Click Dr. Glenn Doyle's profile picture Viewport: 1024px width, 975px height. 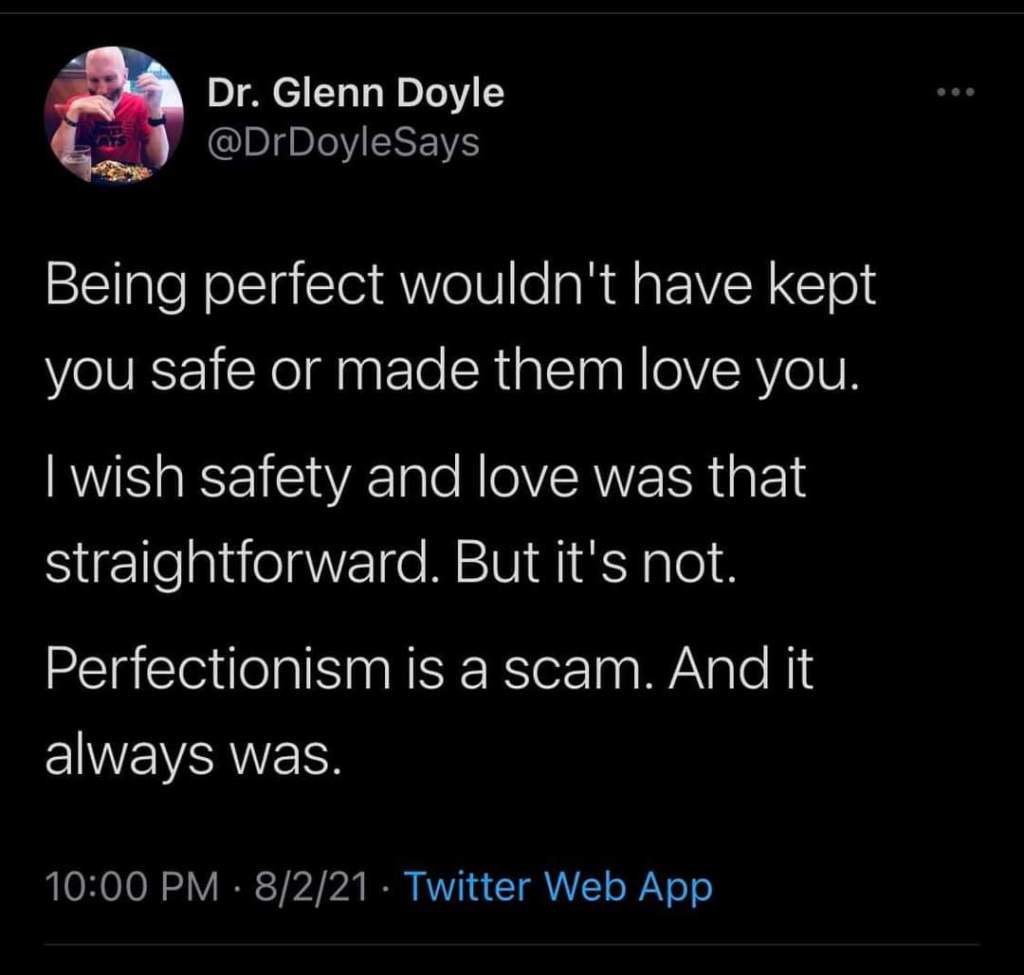114,116
